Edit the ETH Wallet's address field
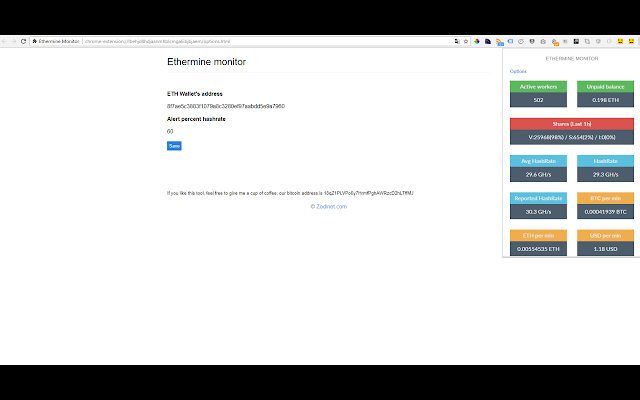640x400 pixels. point(226,106)
